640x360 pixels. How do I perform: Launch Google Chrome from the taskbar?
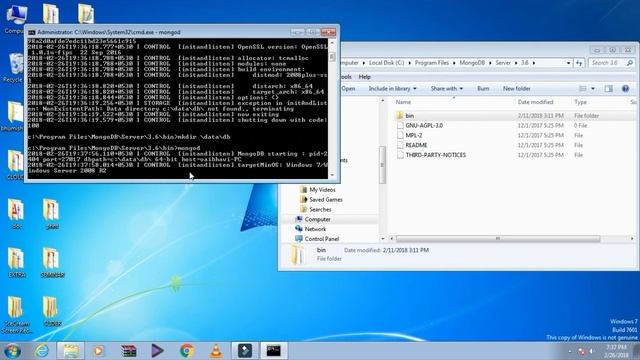click(187, 351)
